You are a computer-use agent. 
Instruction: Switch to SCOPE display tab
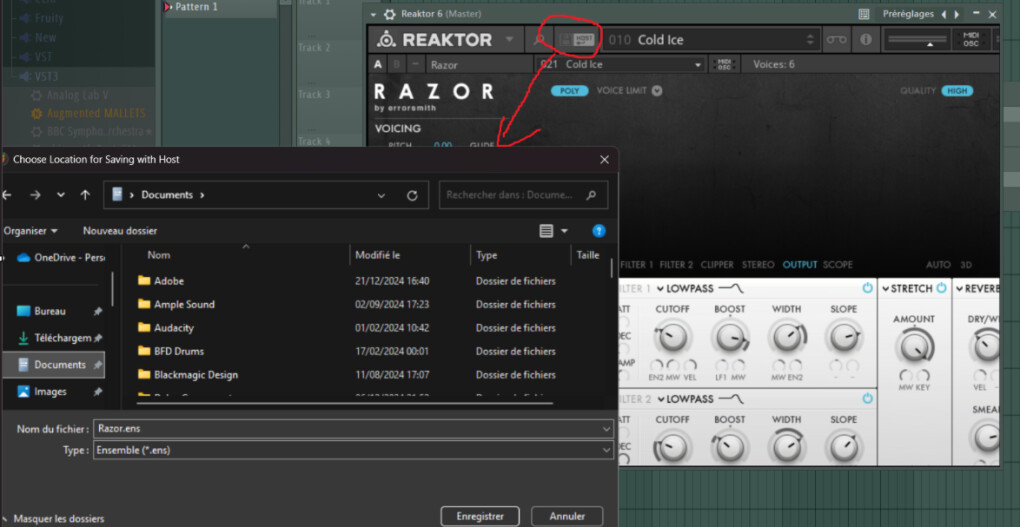(837, 265)
